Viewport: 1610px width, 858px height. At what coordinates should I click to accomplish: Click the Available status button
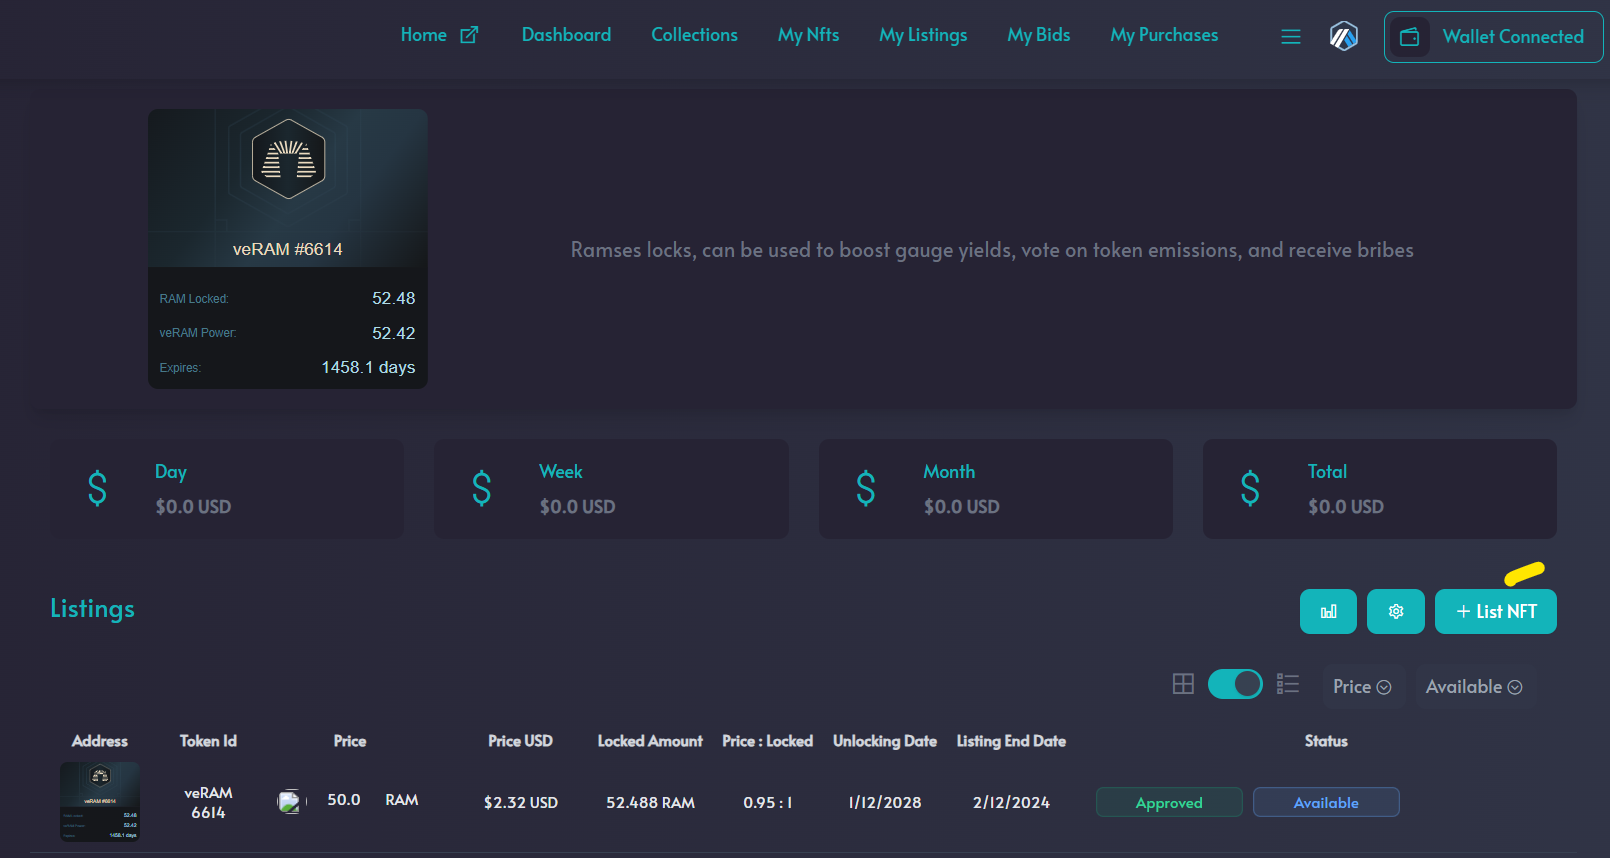click(x=1325, y=802)
